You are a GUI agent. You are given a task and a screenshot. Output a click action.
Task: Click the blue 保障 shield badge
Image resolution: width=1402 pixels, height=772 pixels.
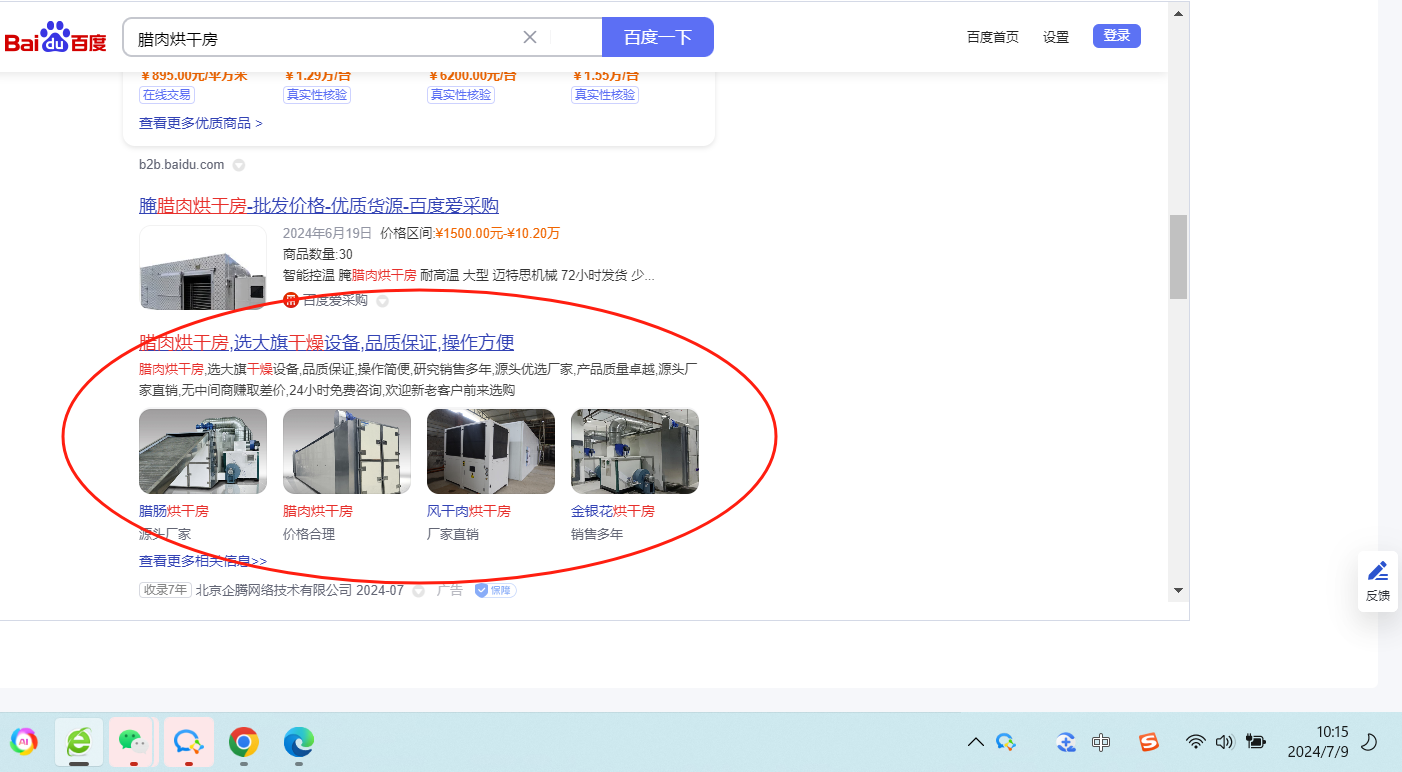495,590
